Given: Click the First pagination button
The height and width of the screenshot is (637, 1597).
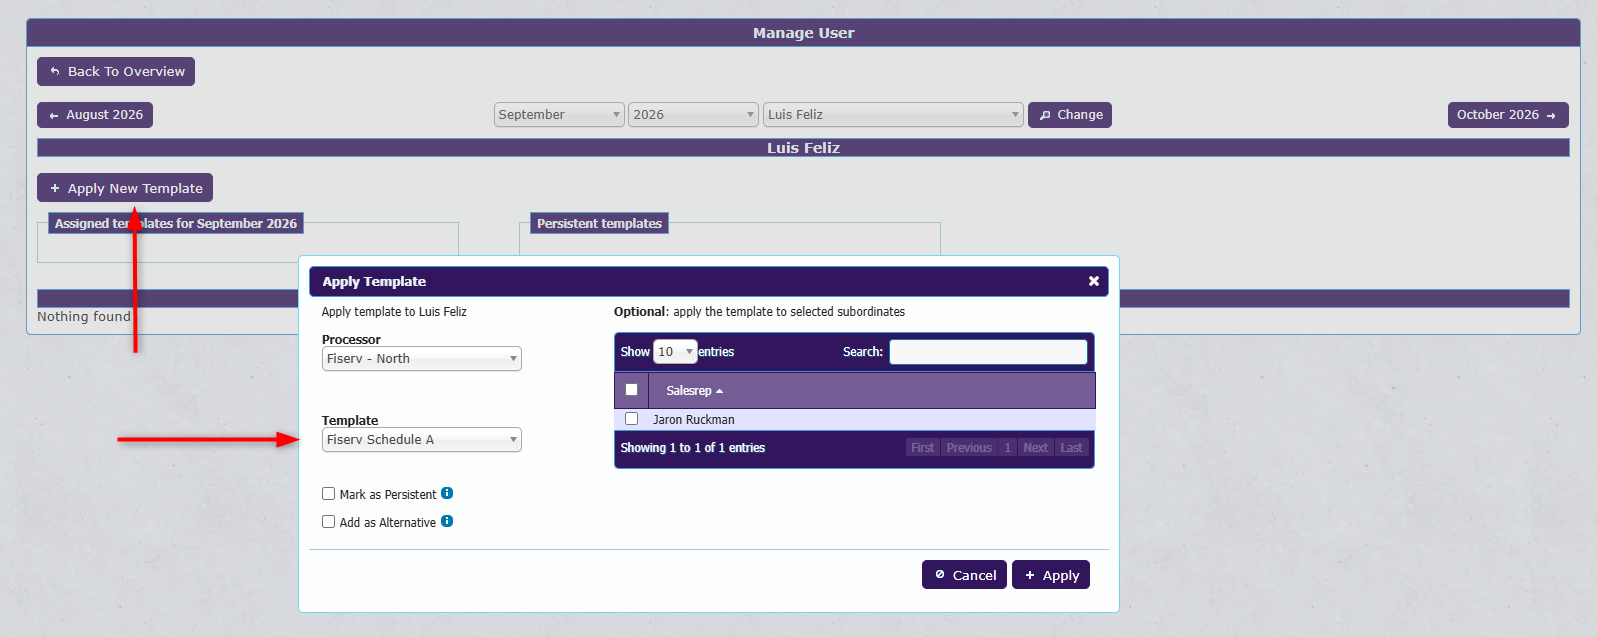Looking at the screenshot, I should tap(922, 448).
